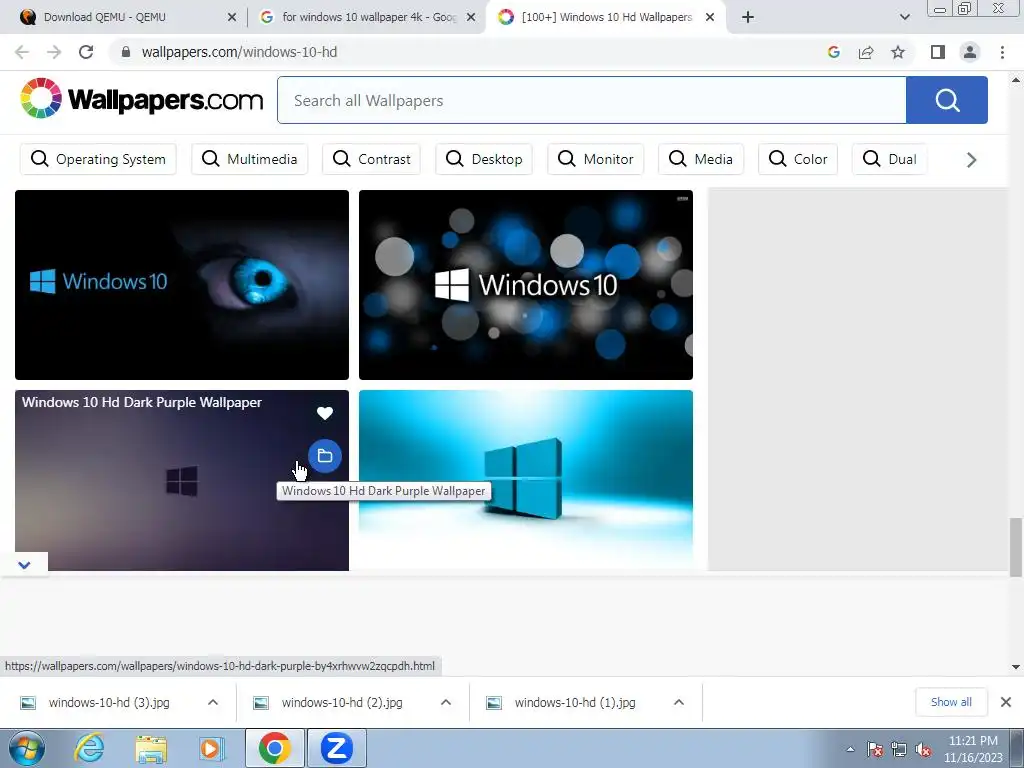Click the Action Center flag tray icon
The height and width of the screenshot is (768, 1024).
click(x=875, y=749)
